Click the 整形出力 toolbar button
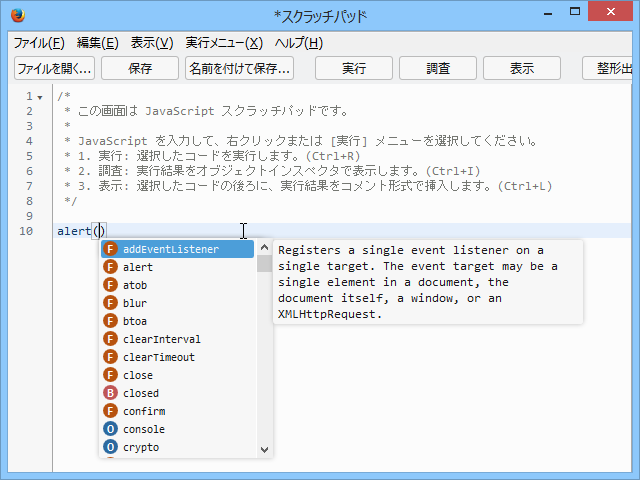 click(x=607, y=68)
